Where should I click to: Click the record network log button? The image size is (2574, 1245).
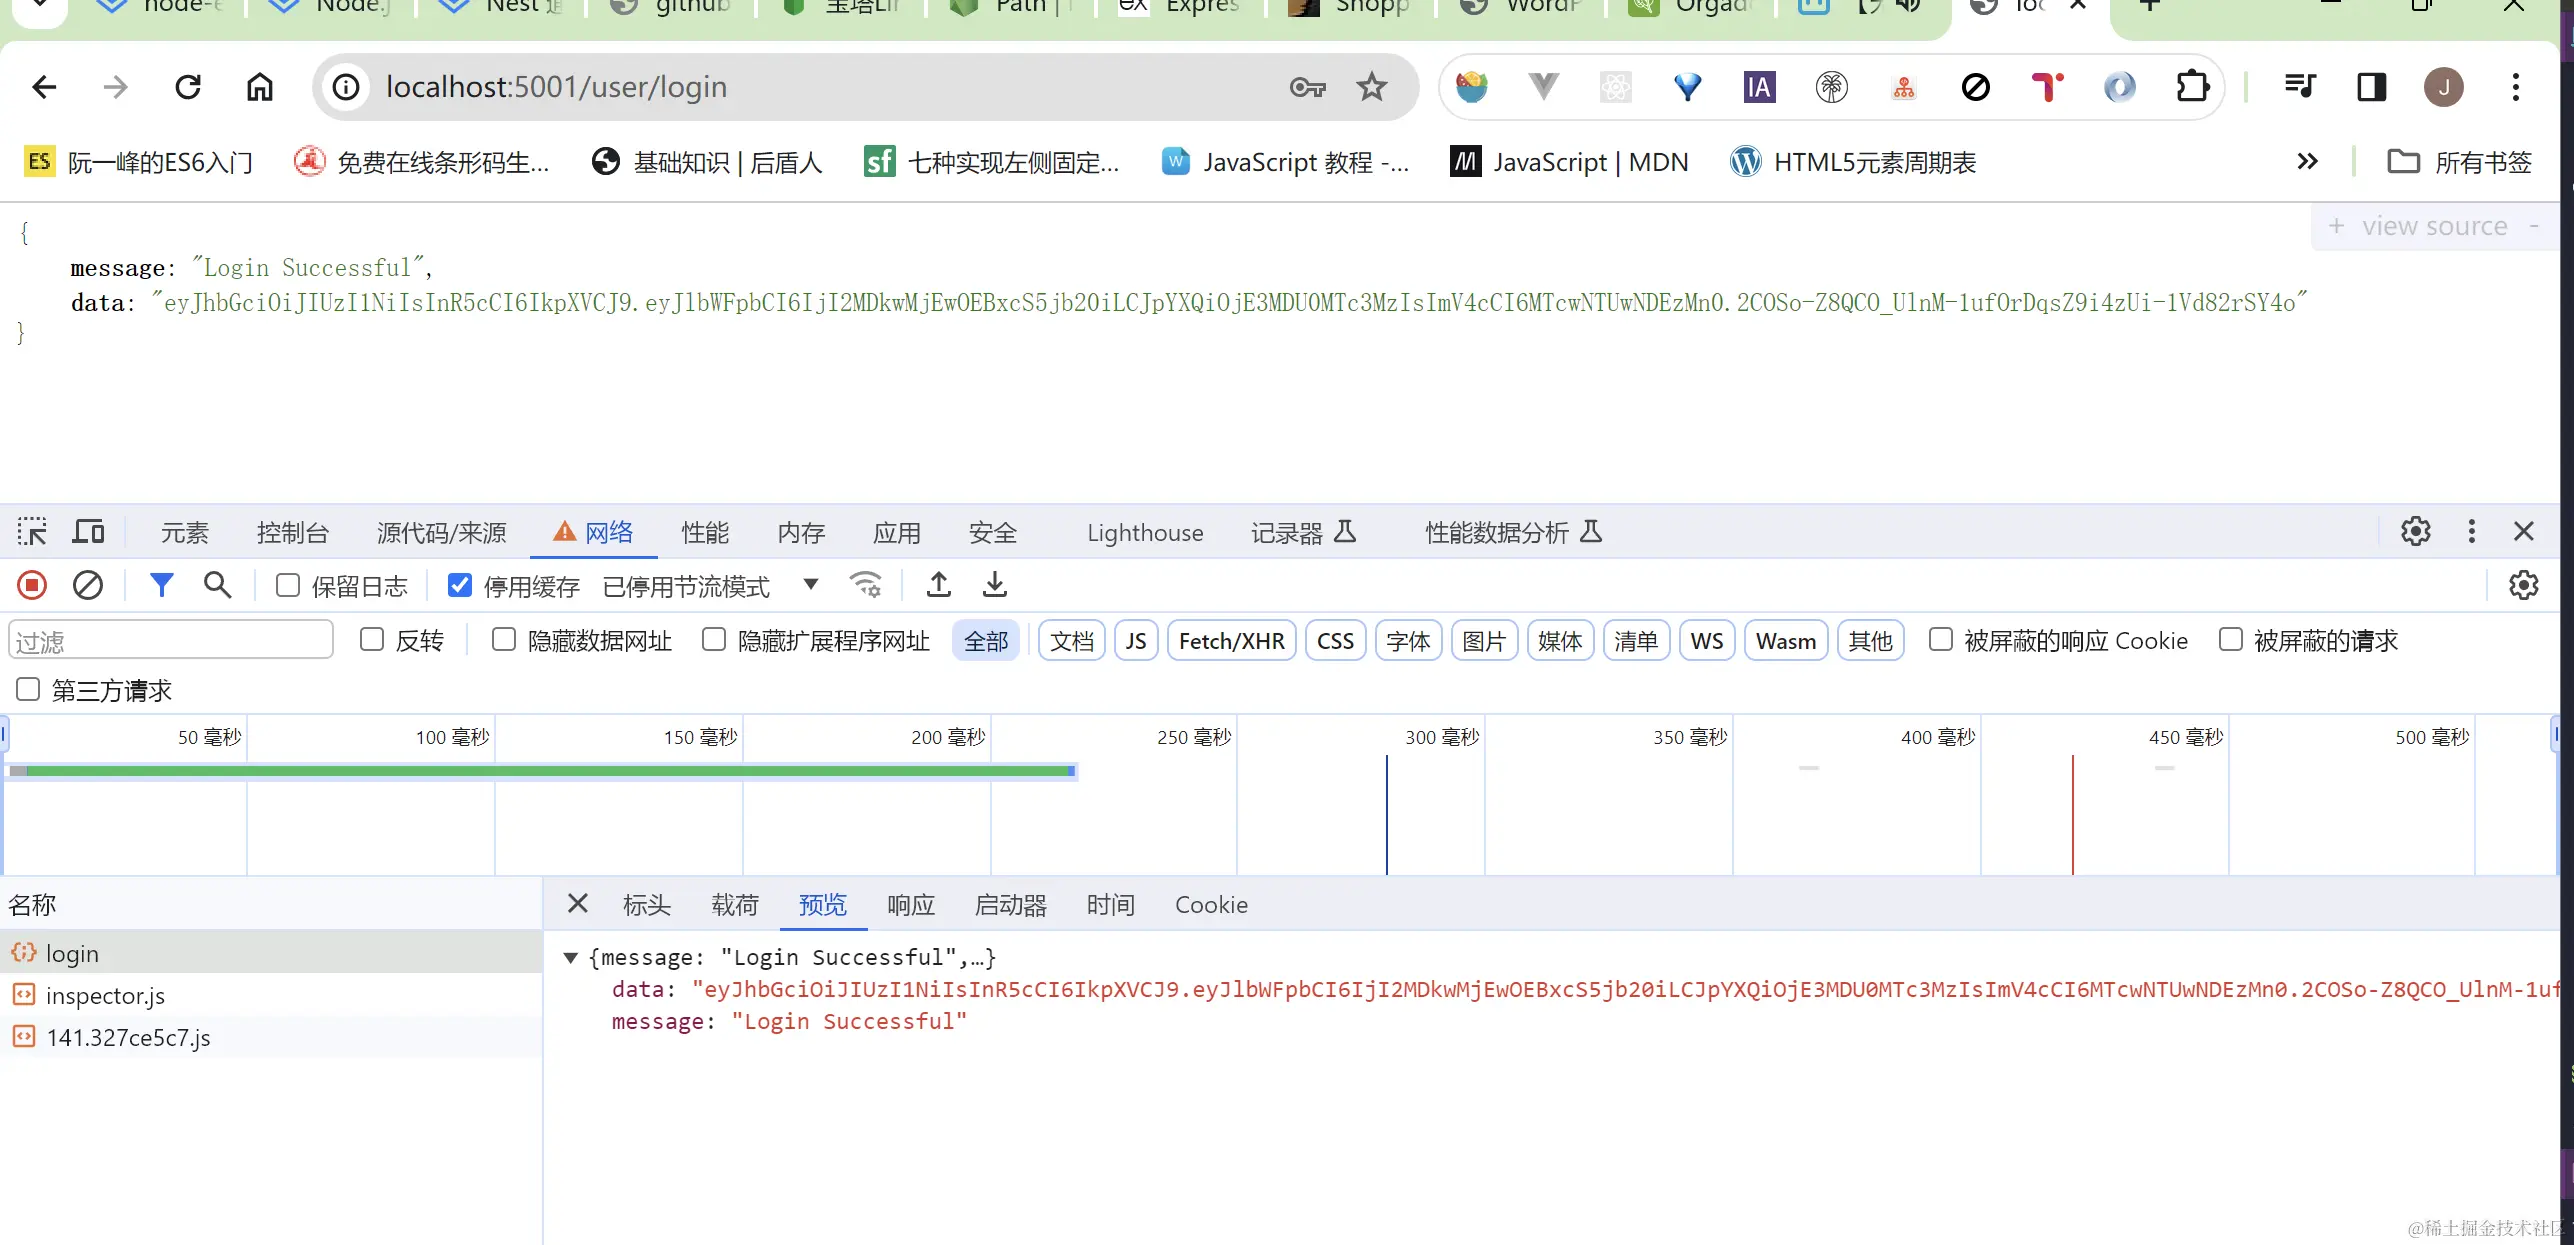pyautogui.click(x=32, y=585)
